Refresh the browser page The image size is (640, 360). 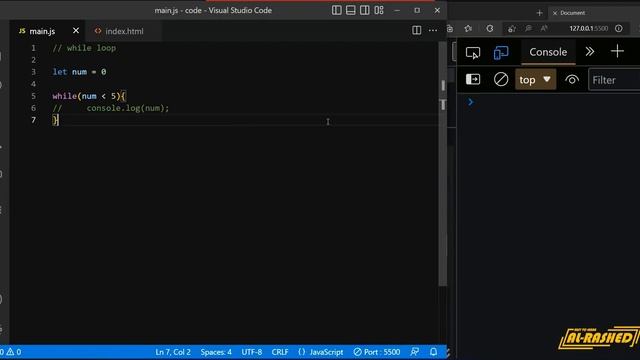pyautogui.click(x=489, y=28)
